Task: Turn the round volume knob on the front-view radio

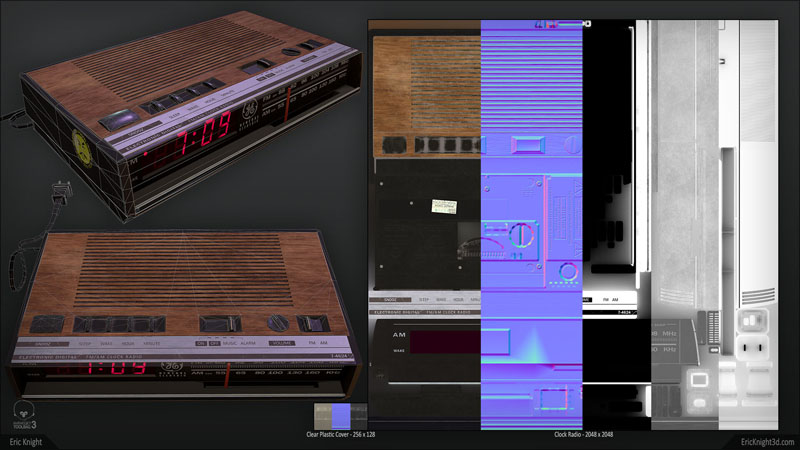Action: 278,323
